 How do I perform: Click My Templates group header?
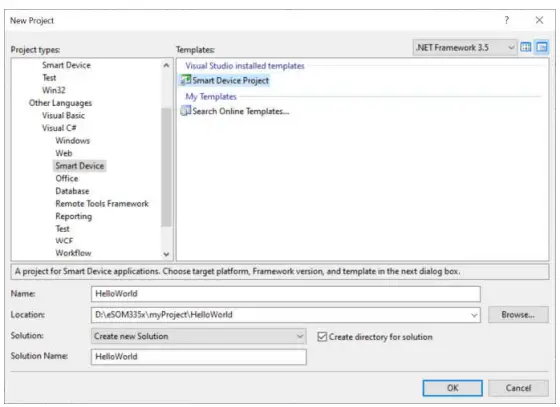tap(211, 97)
